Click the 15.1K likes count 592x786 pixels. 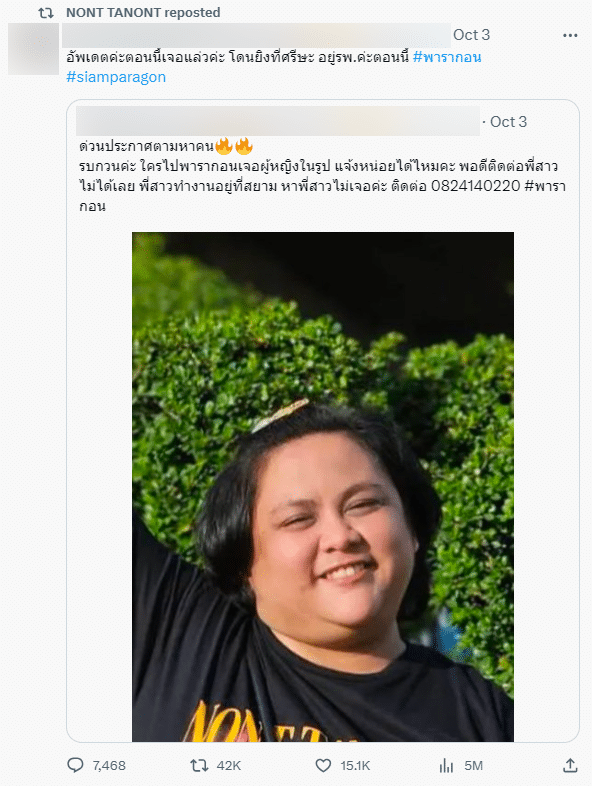point(355,765)
